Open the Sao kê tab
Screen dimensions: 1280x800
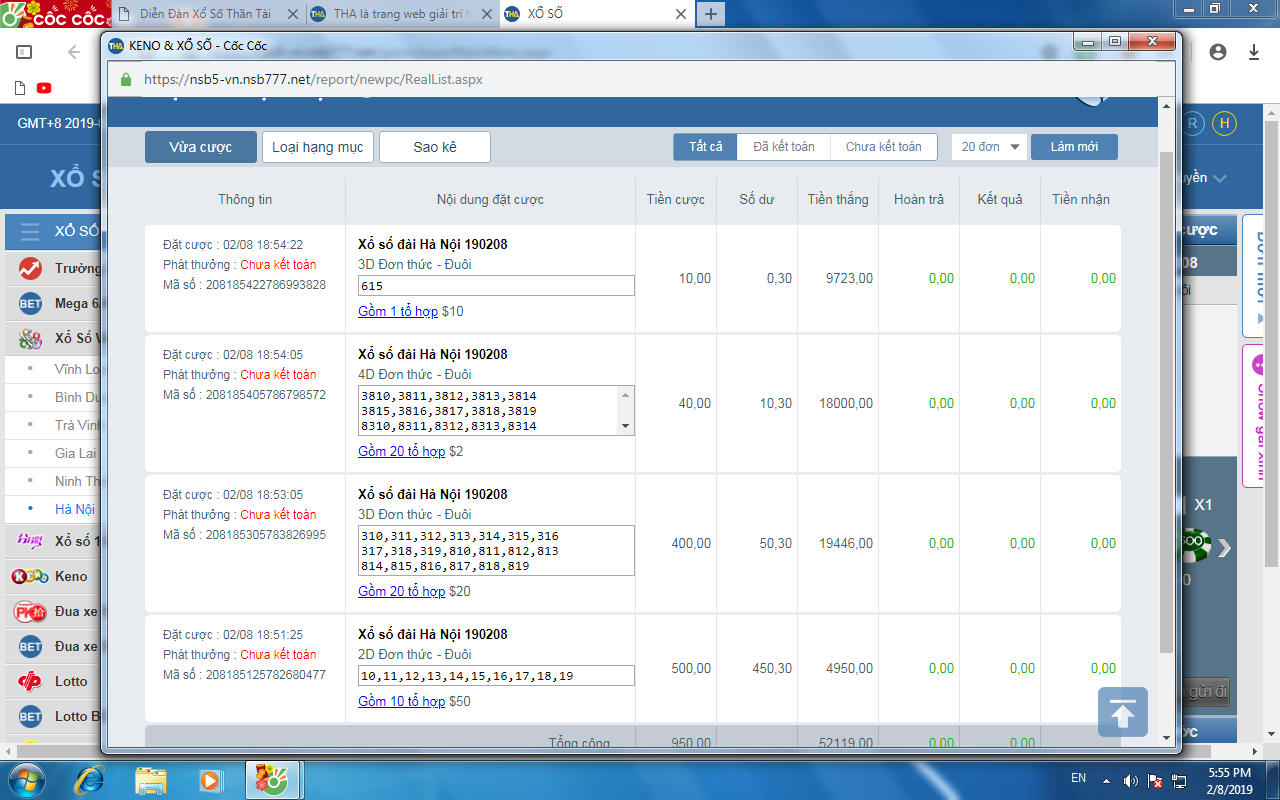pos(434,147)
